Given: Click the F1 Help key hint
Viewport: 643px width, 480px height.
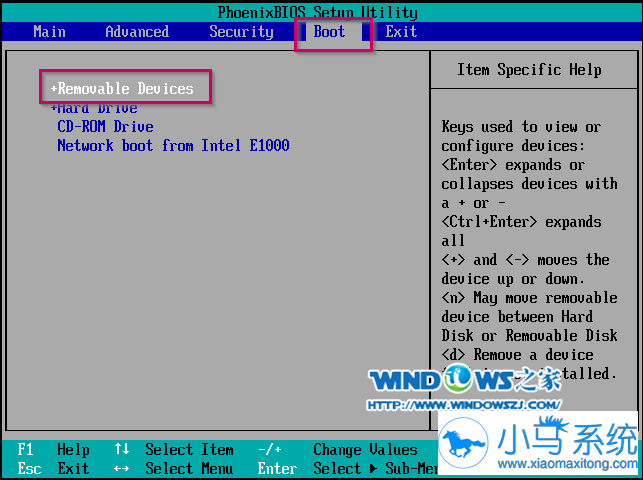Looking at the screenshot, I should pyautogui.click(x=53, y=449).
